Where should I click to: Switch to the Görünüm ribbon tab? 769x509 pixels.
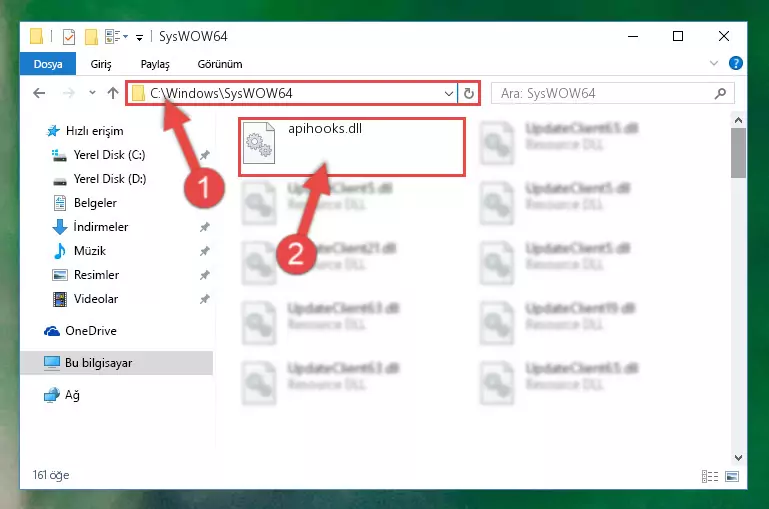coord(220,64)
